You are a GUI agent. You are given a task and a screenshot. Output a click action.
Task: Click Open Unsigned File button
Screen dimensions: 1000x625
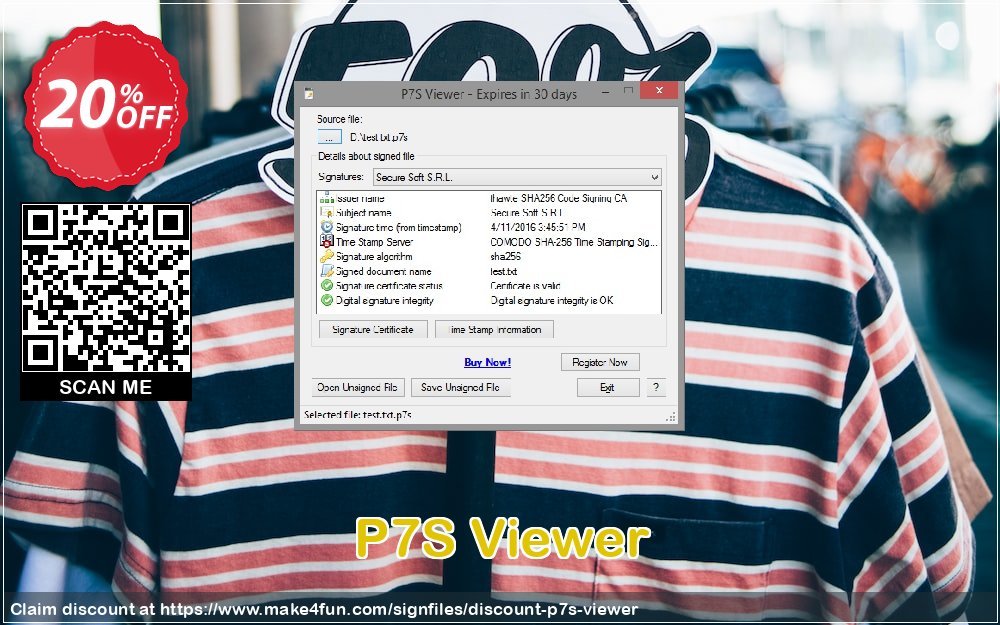[357, 387]
